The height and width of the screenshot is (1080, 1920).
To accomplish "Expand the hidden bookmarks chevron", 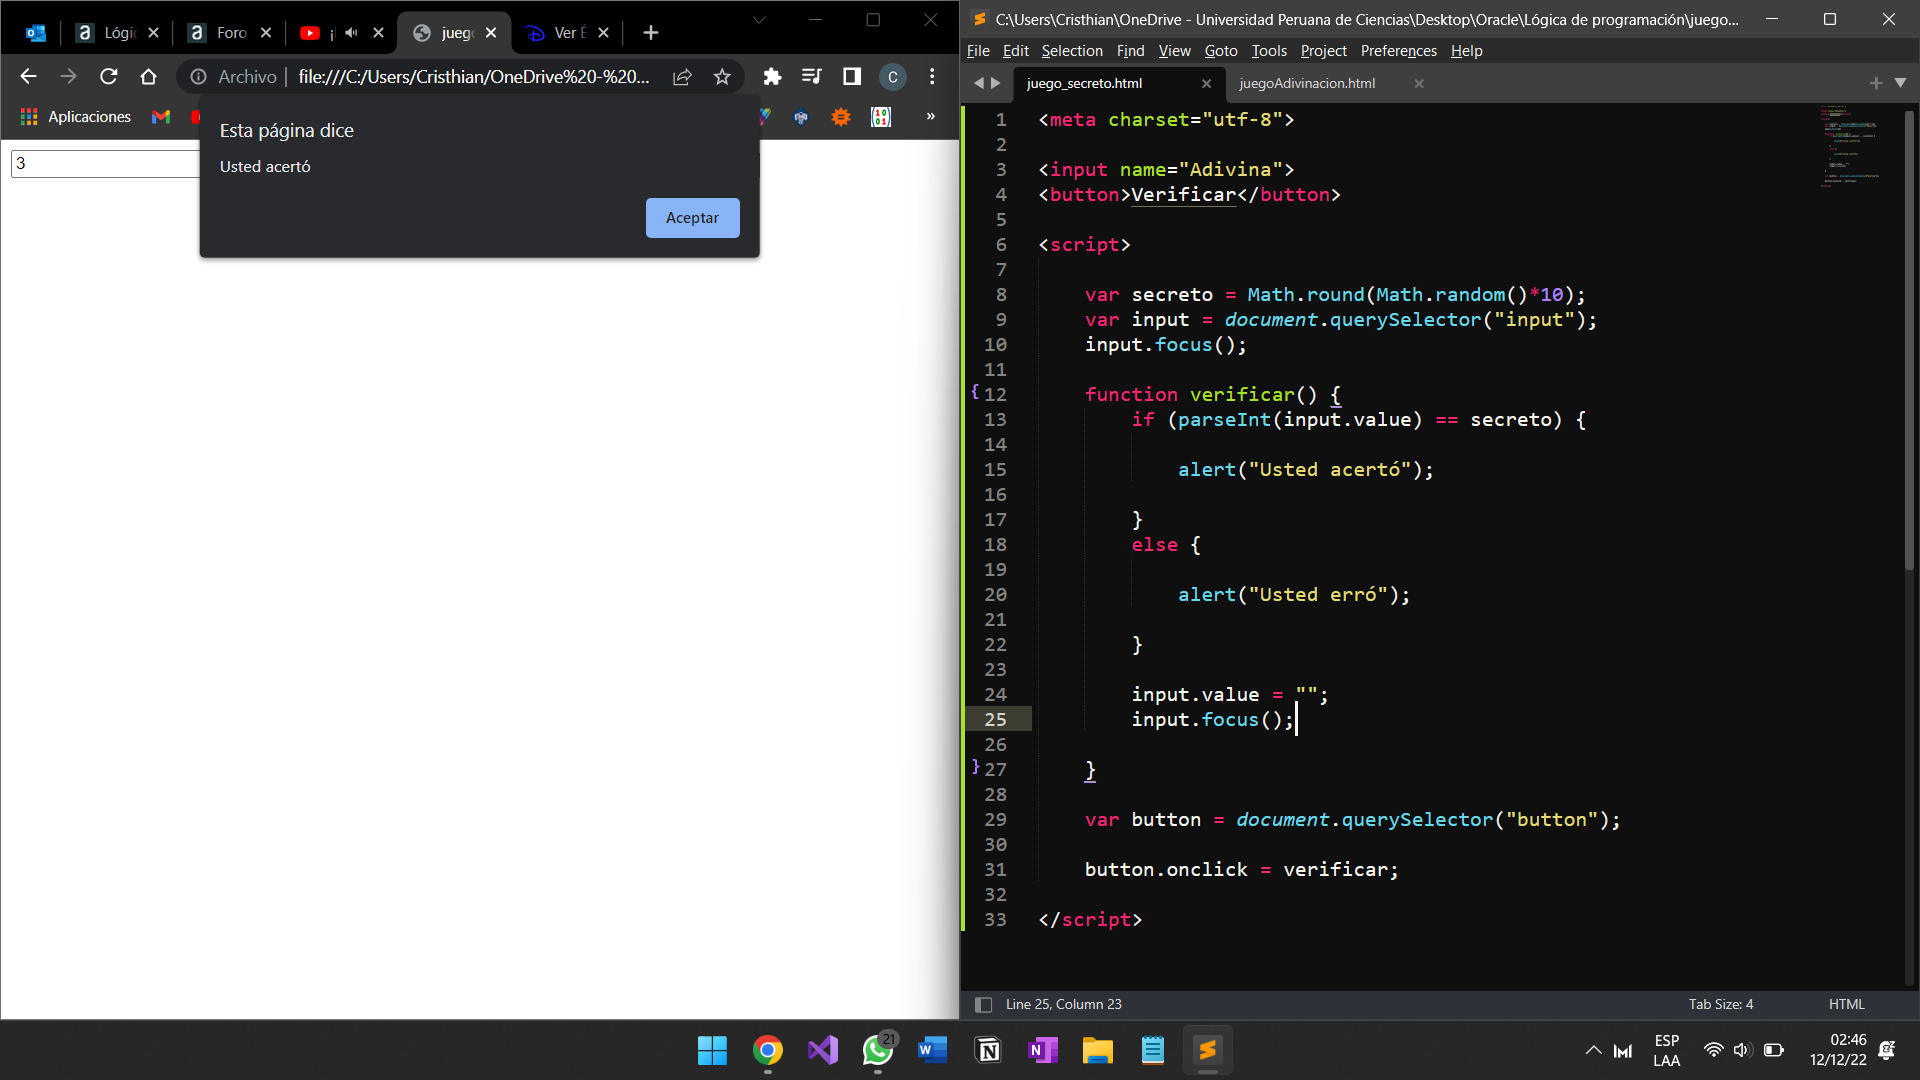I will click(x=931, y=117).
